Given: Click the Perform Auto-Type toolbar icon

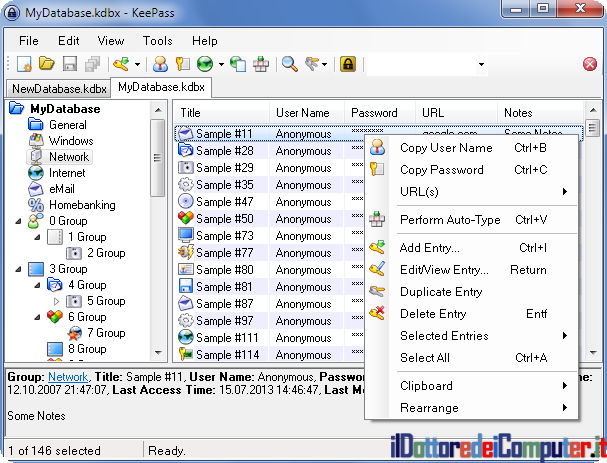Looking at the screenshot, I should 261,64.
